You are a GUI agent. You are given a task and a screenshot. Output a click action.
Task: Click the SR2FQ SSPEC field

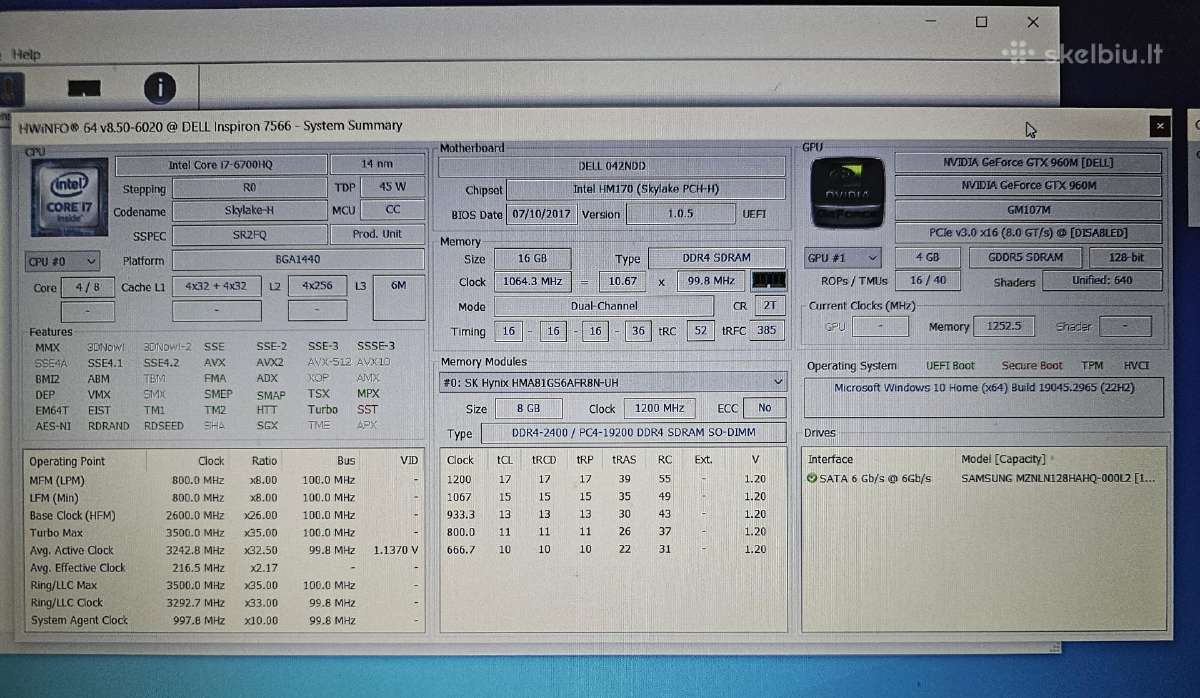click(x=249, y=236)
